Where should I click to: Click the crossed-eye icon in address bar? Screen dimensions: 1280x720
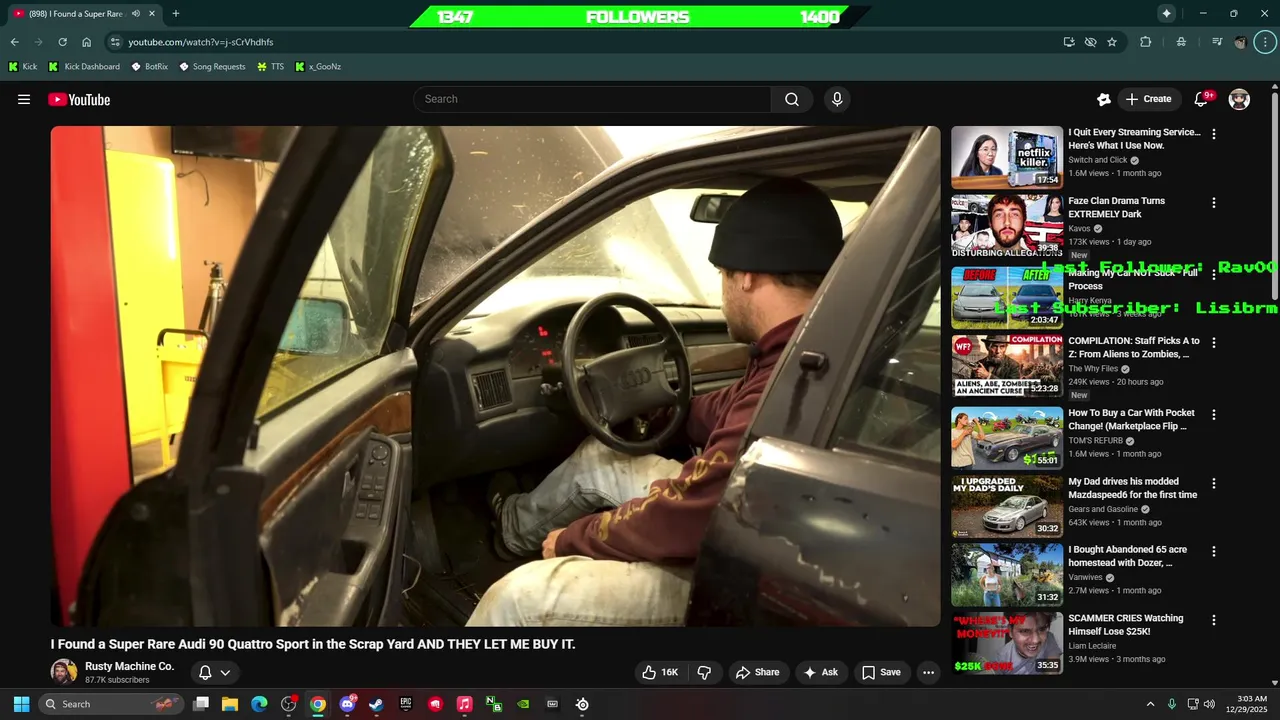[x=1091, y=42]
